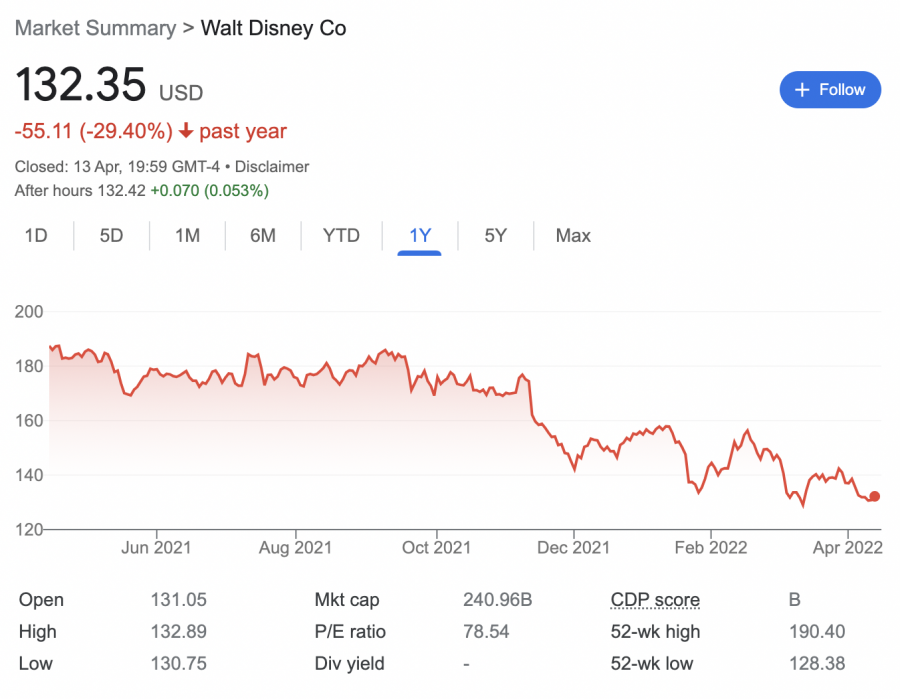This screenshot has height=699, width=900.
Task: Click the Follow button
Action: (x=830, y=90)
